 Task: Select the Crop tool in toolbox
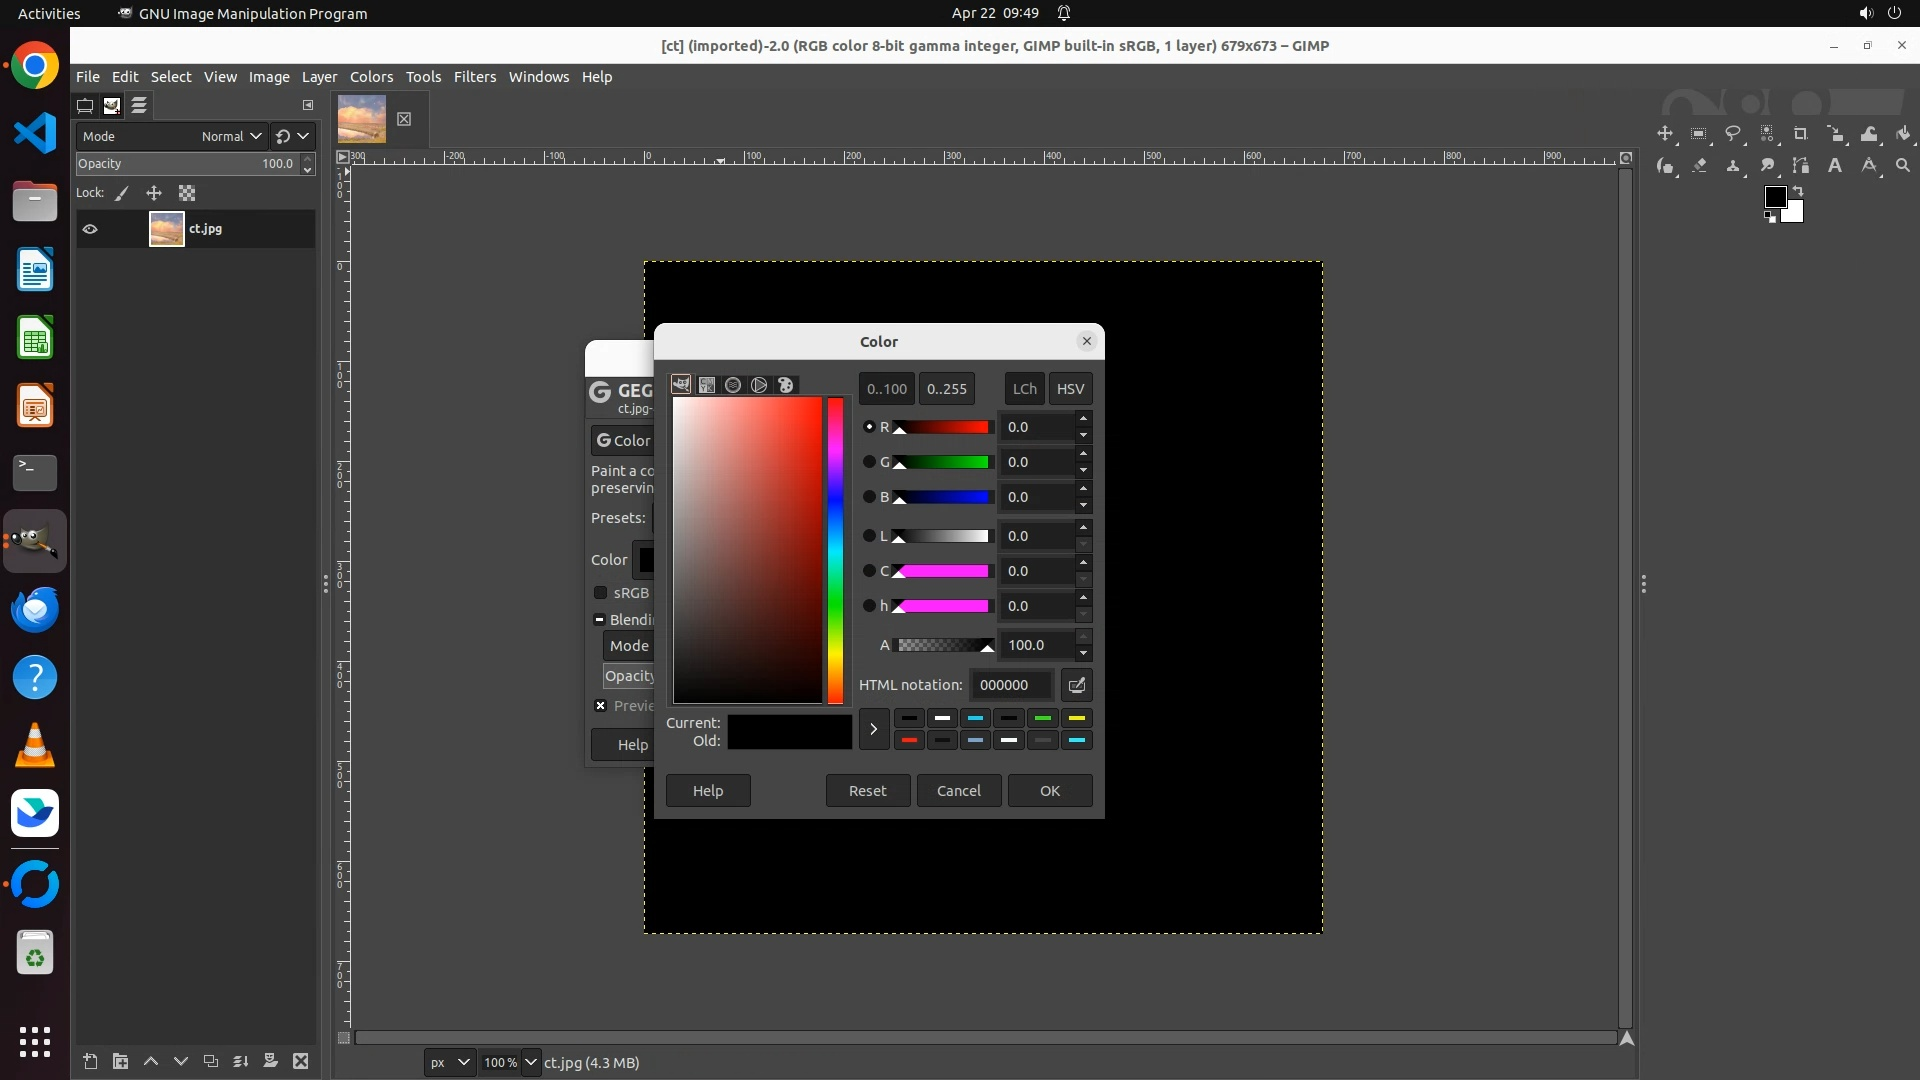[x=1801, y=134]
